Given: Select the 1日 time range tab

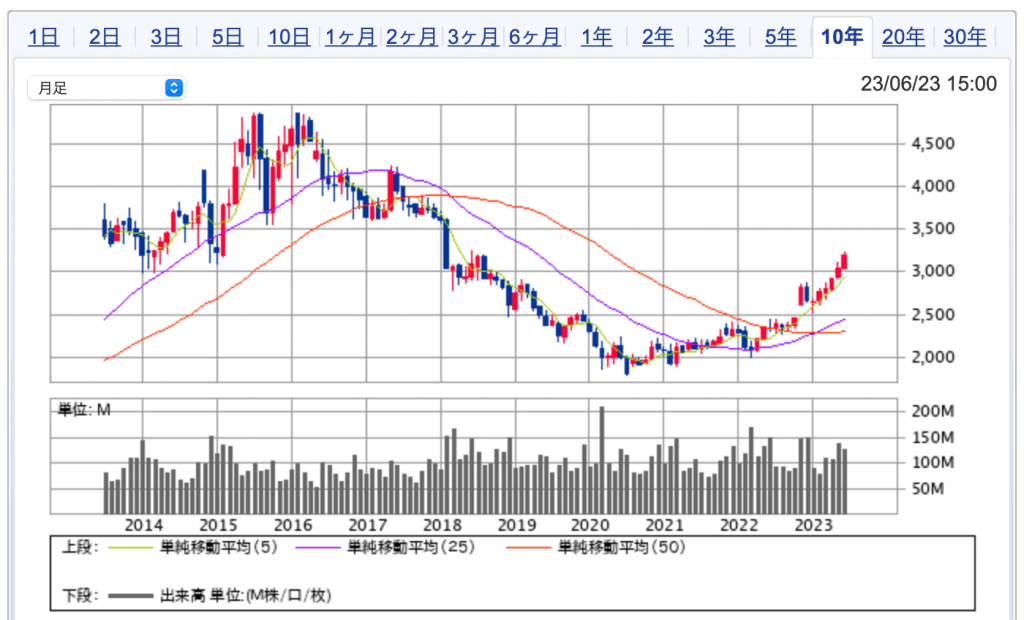Looking at the screenshot, I should pyautogui.click(x=43, y=37).
